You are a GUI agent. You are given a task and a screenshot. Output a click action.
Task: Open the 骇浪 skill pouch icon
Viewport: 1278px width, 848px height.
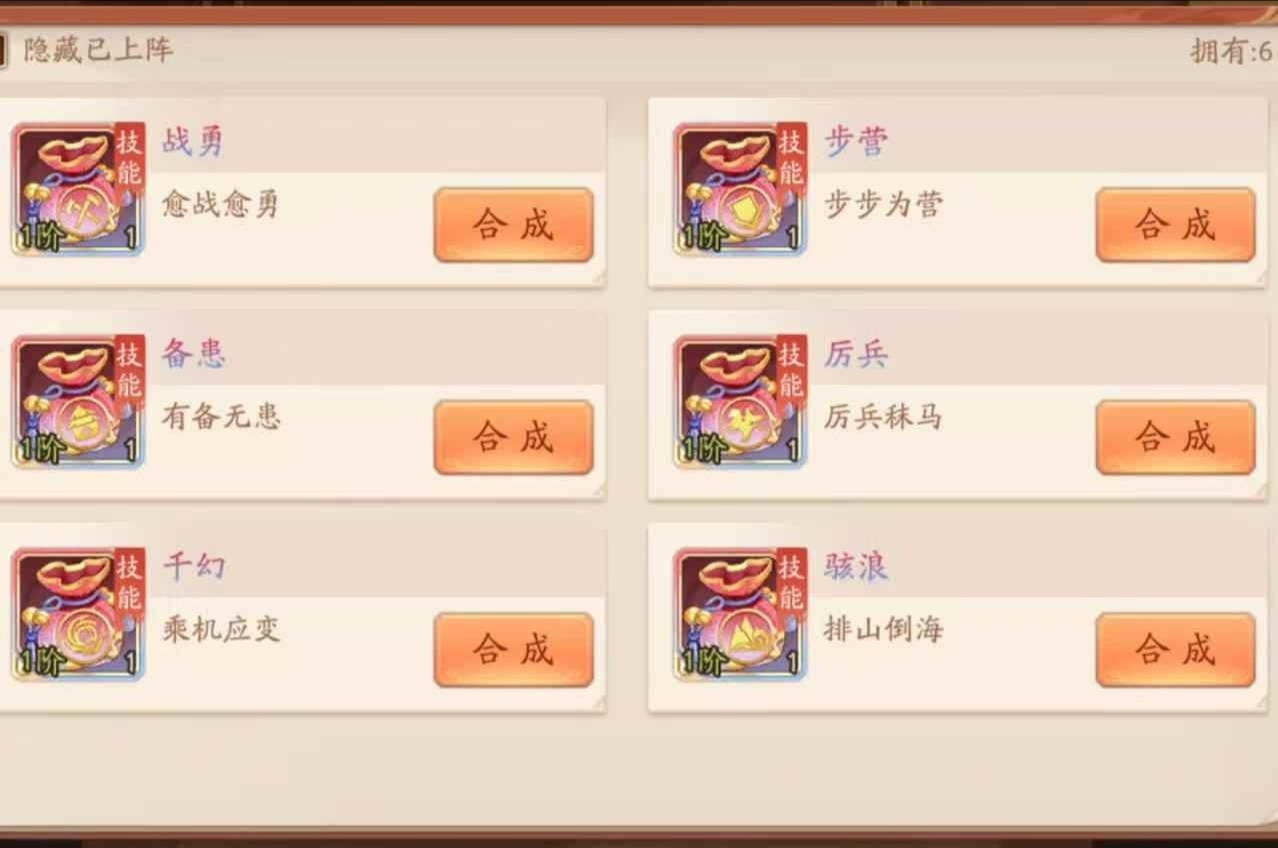pyautogui.click(x=740, y=615)
